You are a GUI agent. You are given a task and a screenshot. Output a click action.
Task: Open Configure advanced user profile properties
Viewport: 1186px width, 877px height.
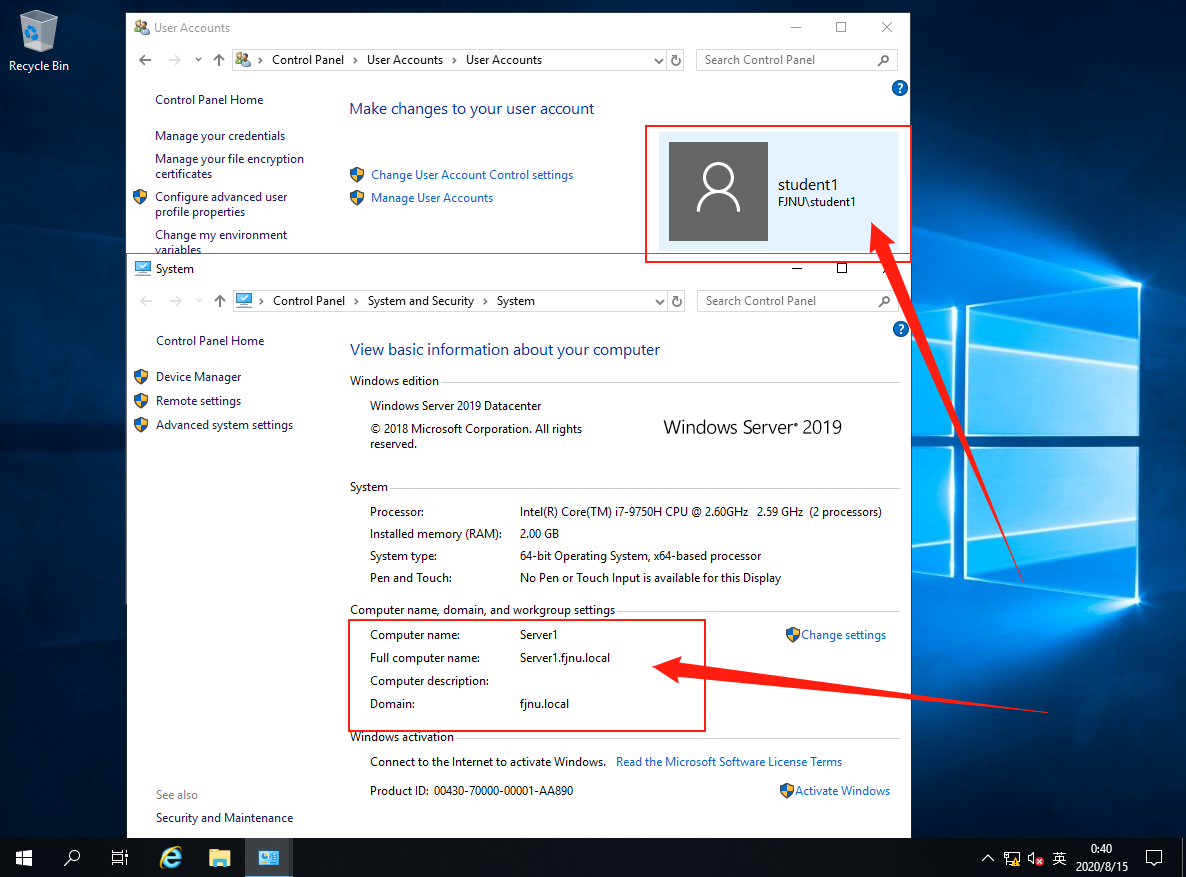221,204
